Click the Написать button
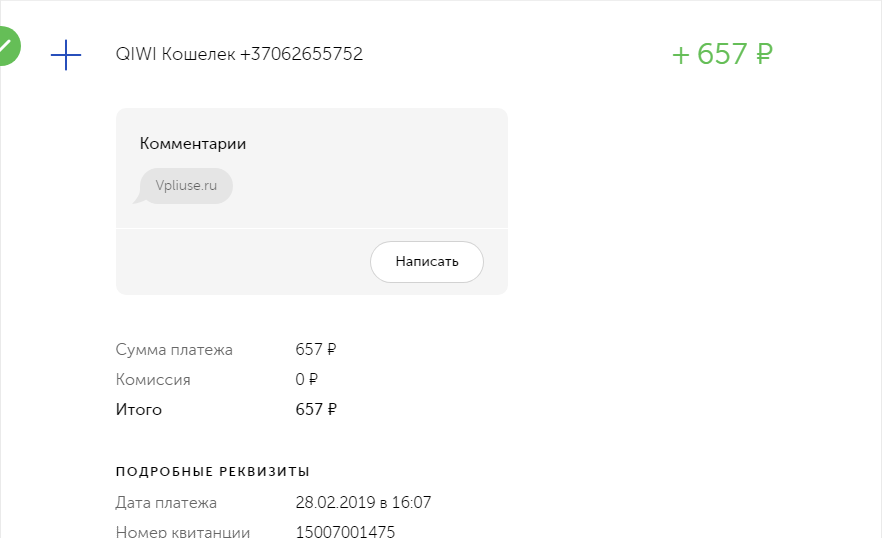882x538 pixels. tap(427, 262)
